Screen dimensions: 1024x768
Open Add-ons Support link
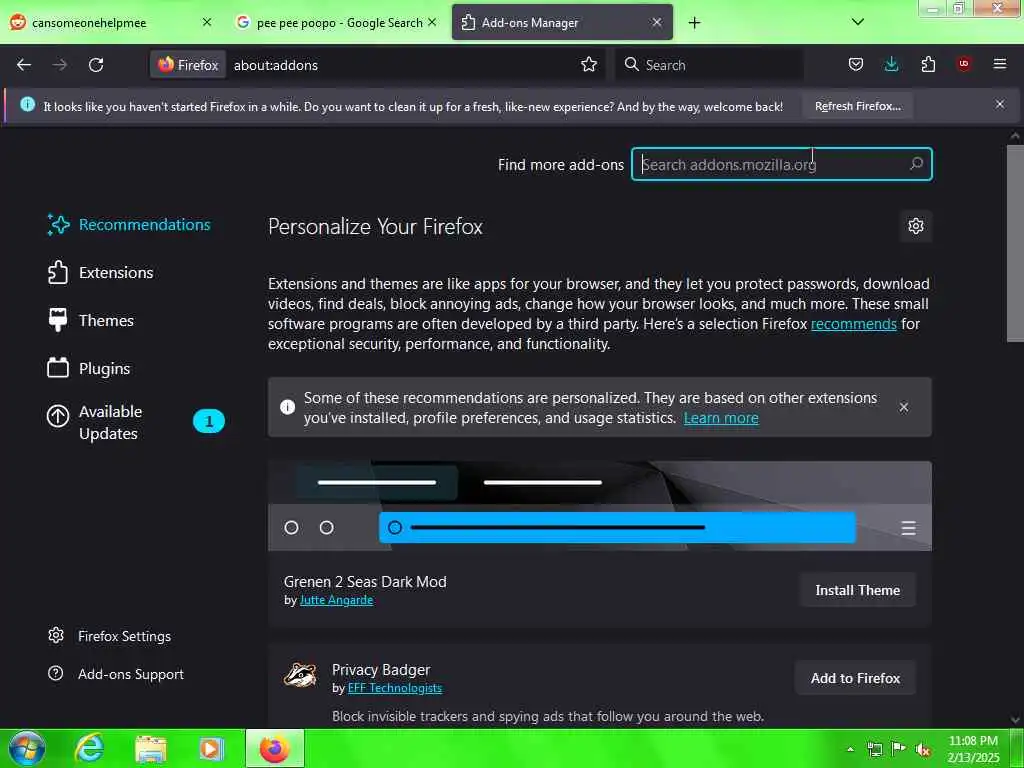116,674
